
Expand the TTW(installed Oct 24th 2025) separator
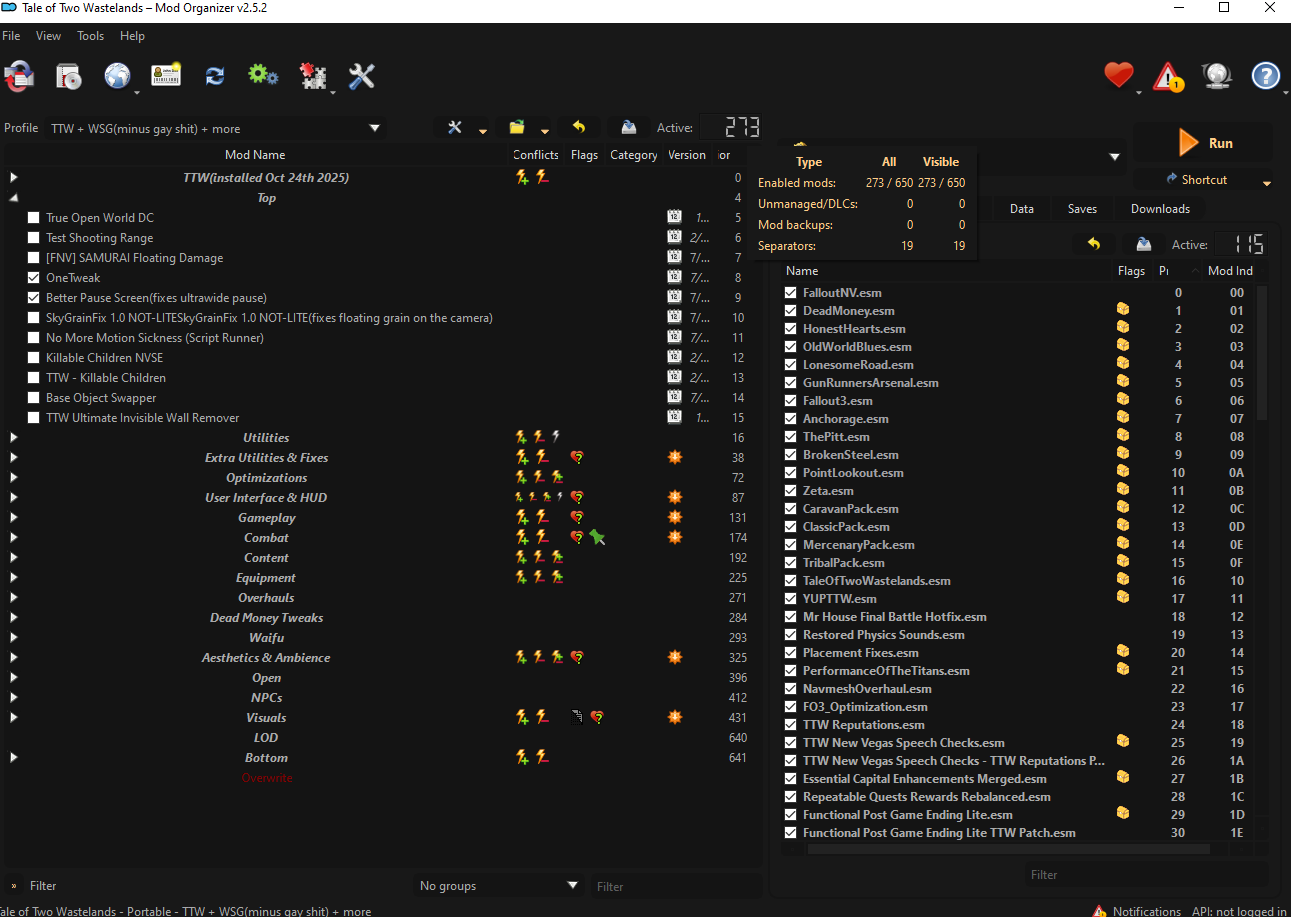(14, 178)
